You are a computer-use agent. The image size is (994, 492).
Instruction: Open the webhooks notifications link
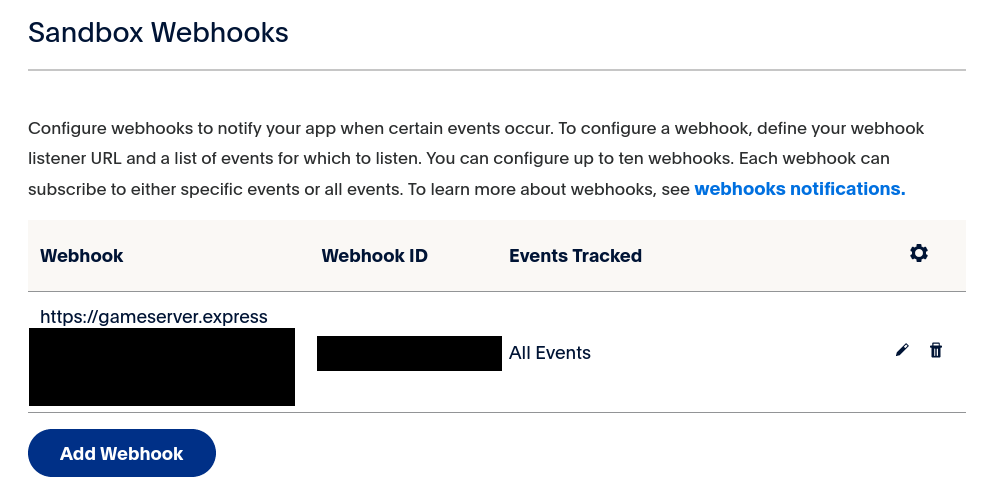coord(799,188)
